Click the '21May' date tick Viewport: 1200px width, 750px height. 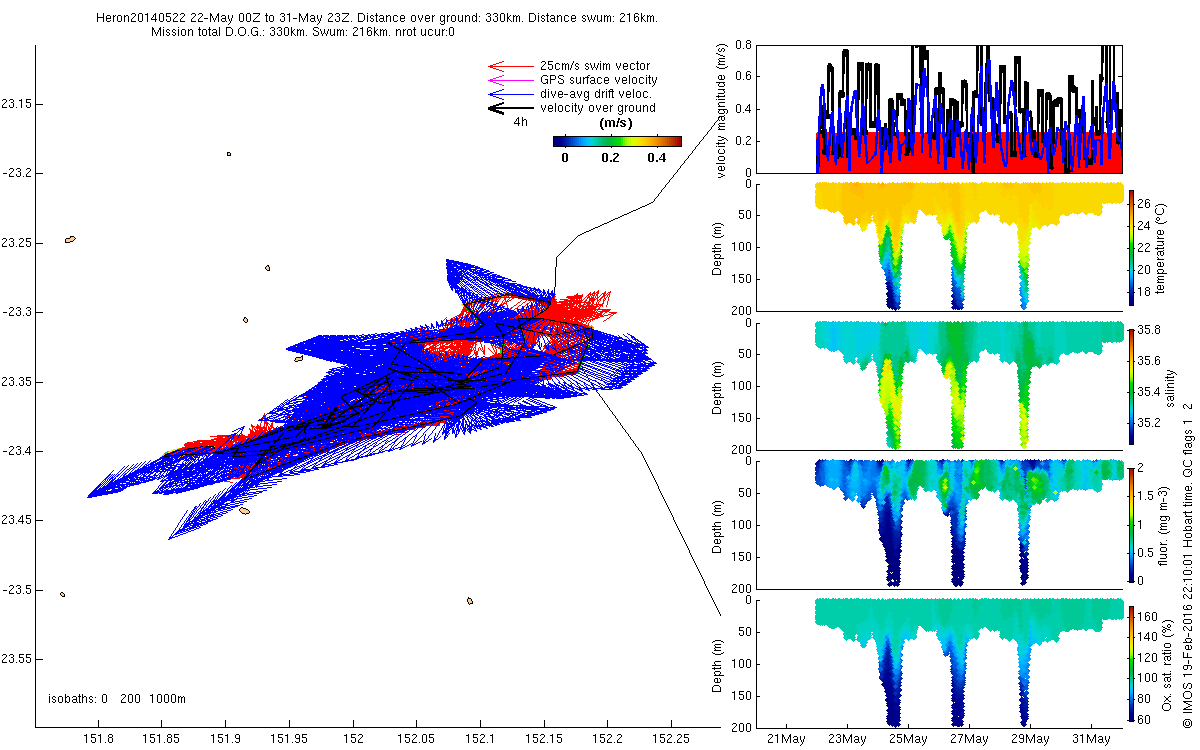(786, 740)
